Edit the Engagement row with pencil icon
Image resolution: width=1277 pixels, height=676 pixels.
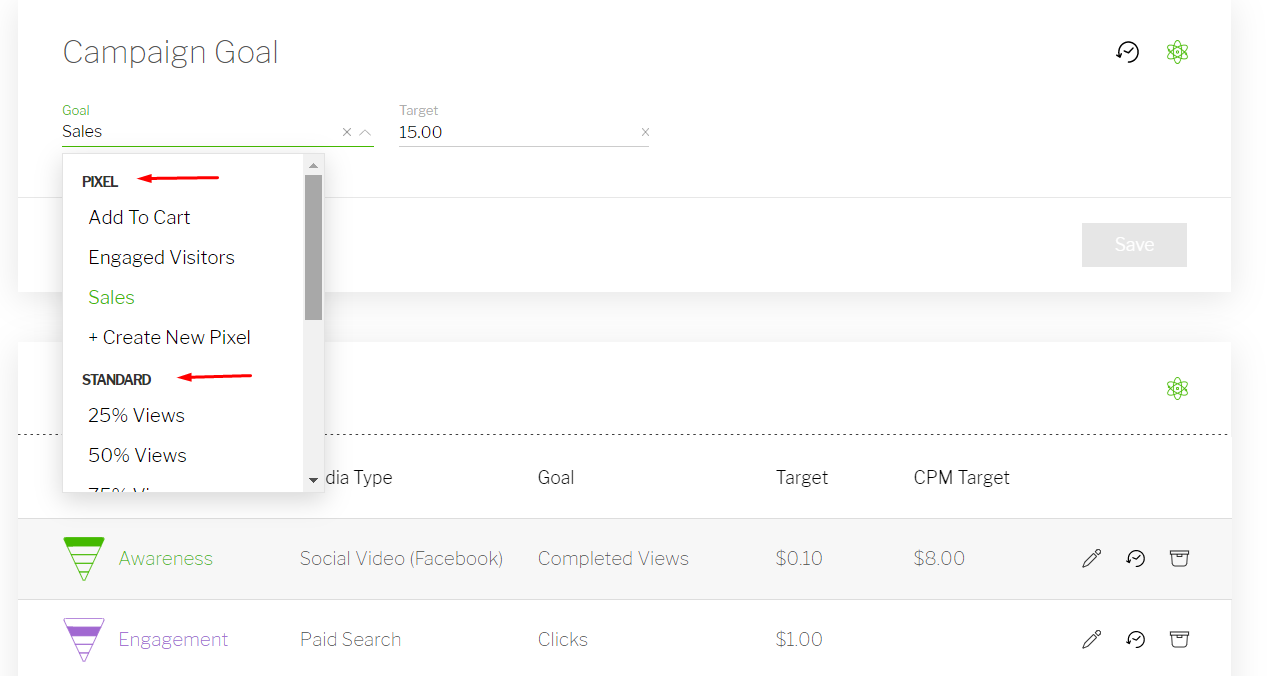[x=1091, y=639]
